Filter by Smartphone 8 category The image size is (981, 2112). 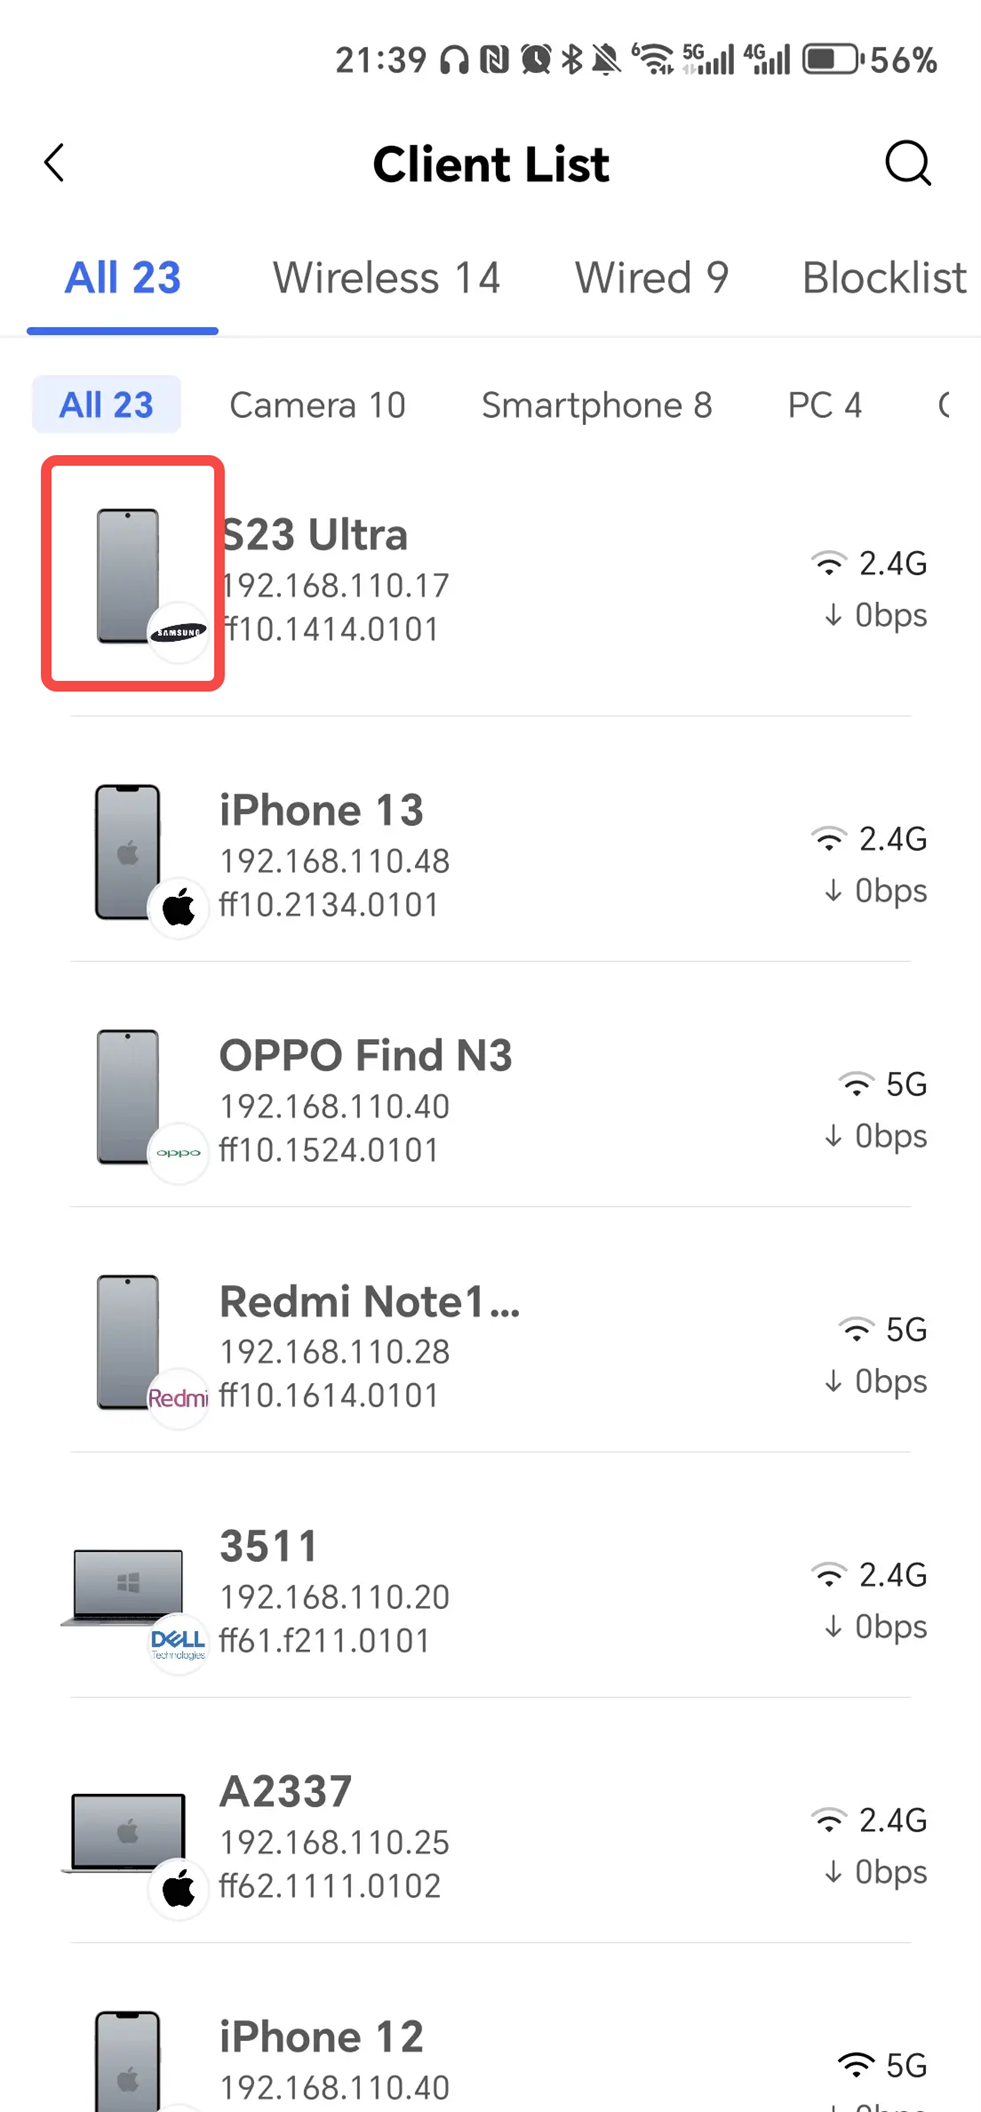click(x=596, y=405)
